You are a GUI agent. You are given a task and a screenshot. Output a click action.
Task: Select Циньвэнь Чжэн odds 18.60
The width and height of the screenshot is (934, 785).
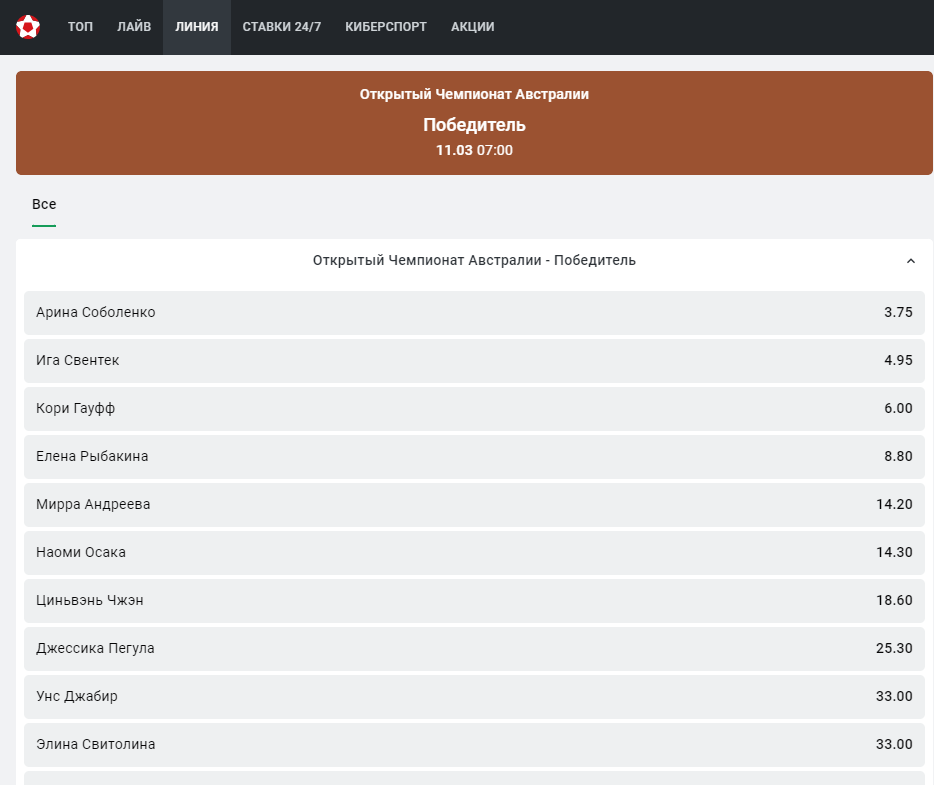point(474,600)
